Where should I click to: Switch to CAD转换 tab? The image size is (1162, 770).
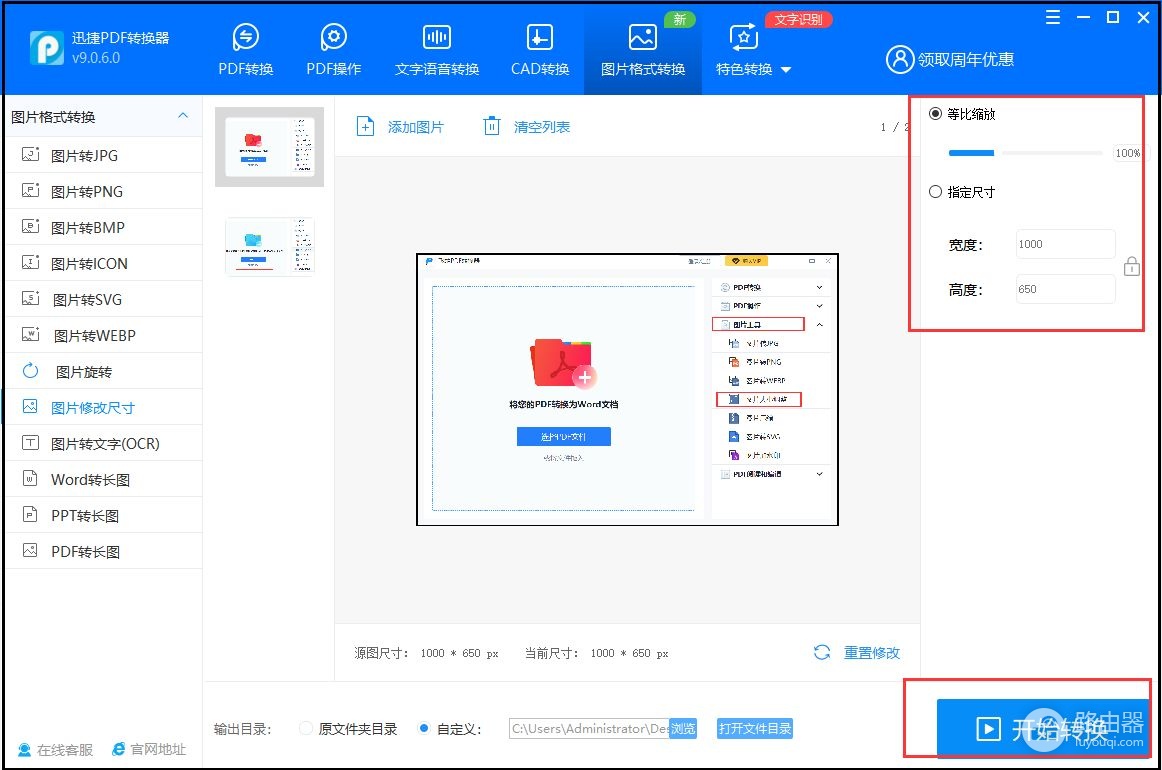(x=540, y=50)
